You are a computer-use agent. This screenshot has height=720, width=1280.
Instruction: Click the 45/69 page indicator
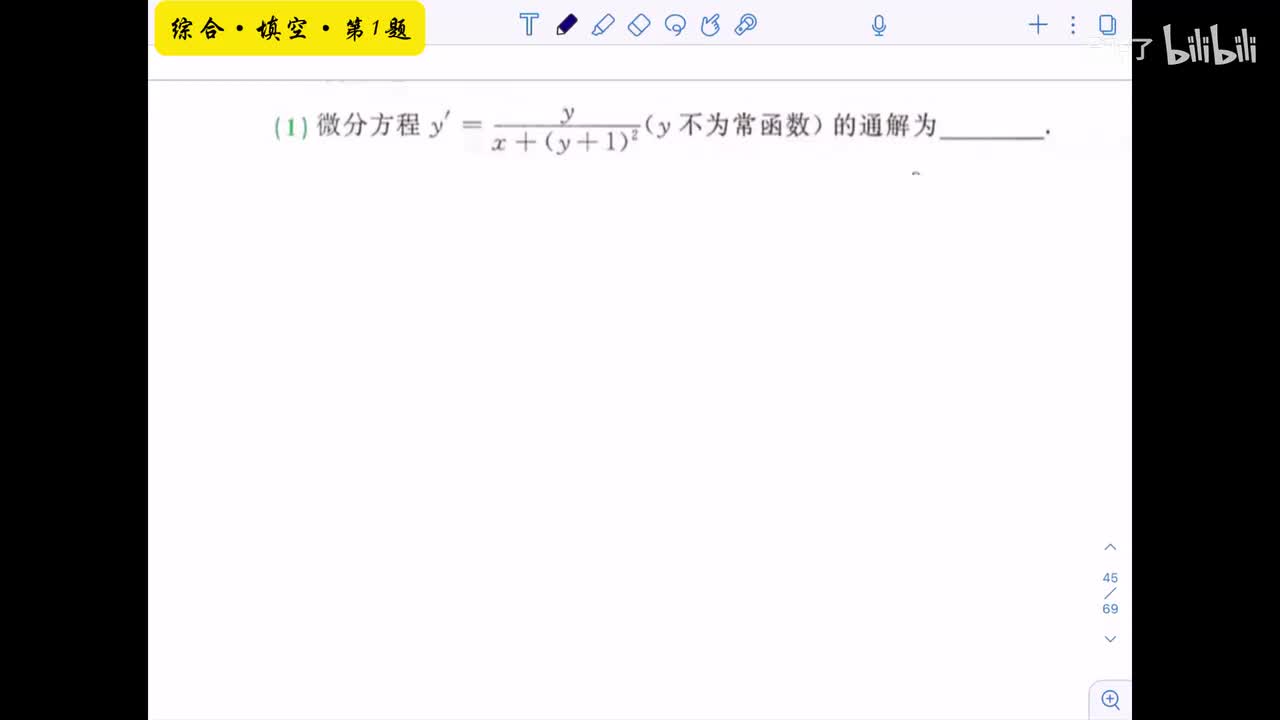1110,593
